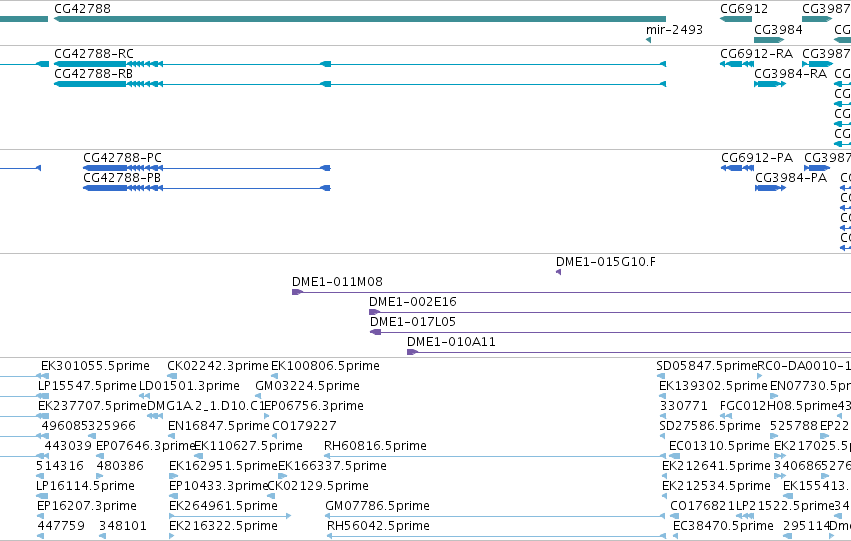Click EST EP06756.3prime
This screenshot has height=541, width=851.
tap(266, 416)
